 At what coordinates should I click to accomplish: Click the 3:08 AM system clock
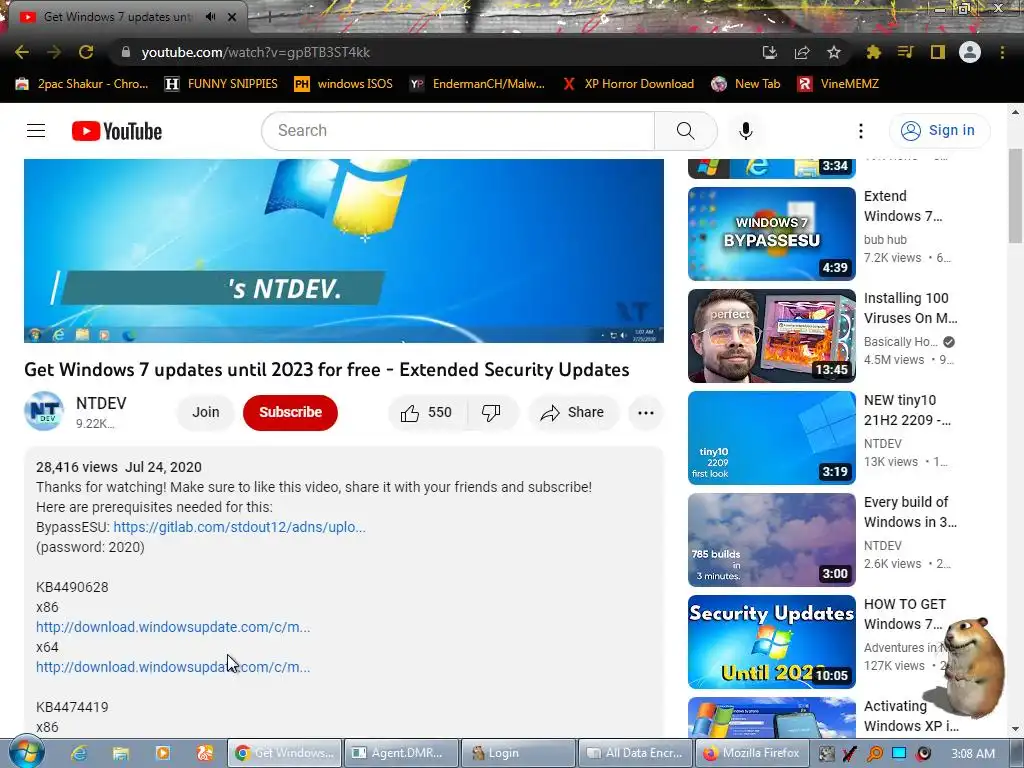[x=973, y=754]
